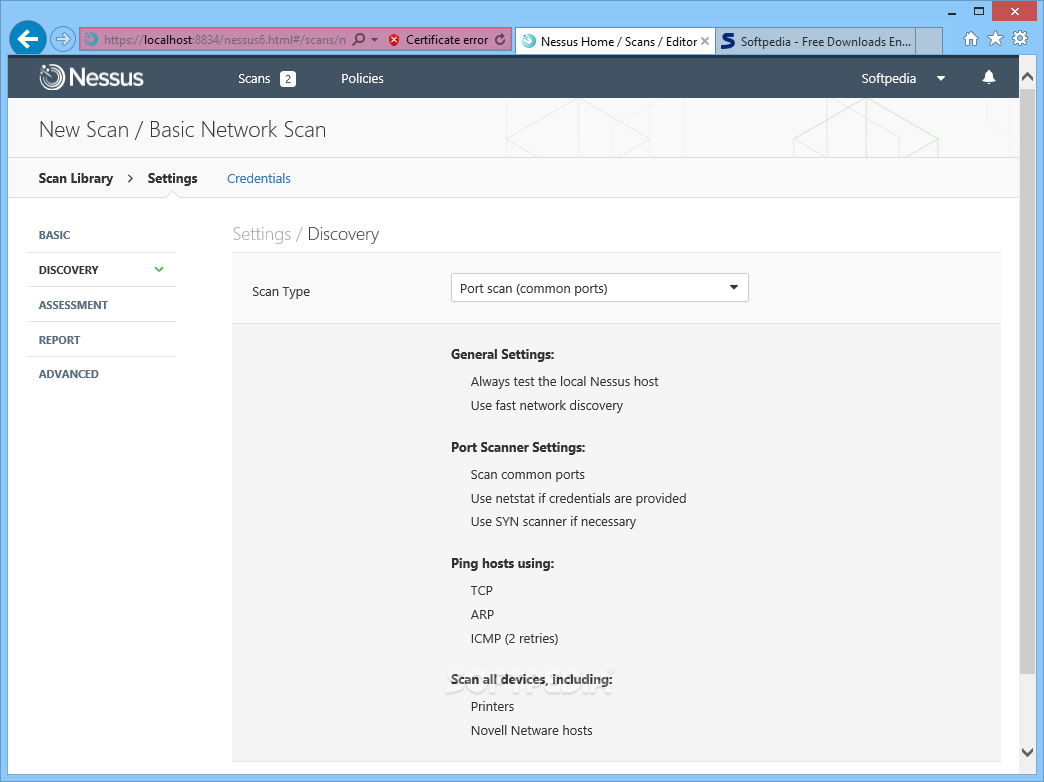Open notifications bell icon
Image resolution: width=1044 pixels, height=782 pixels.
pos(989,77)
